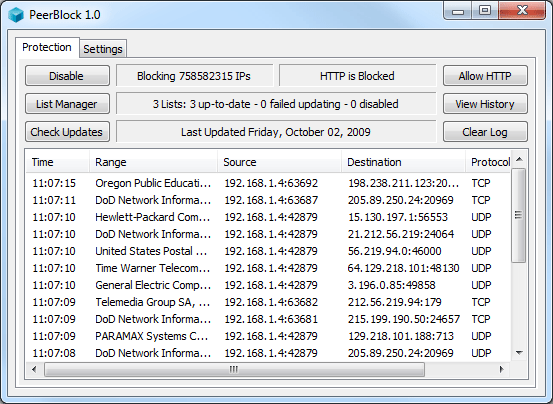Select the Protection tab
553x404 pixels.
coord(47,47)
